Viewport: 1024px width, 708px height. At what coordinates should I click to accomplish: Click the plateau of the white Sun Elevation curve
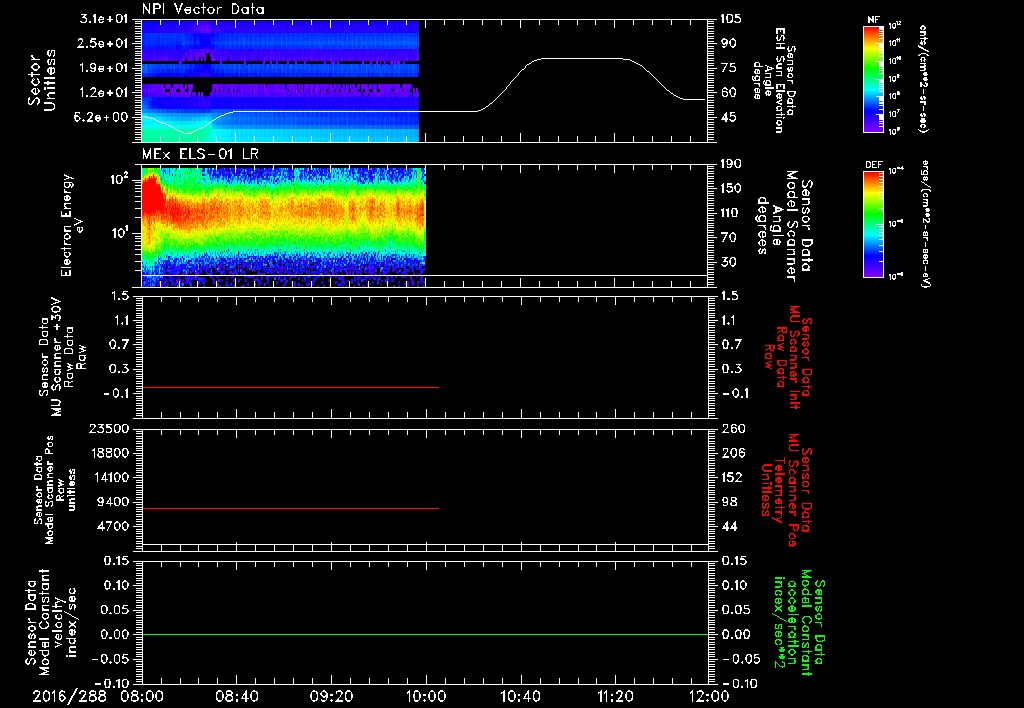(580, 59)
